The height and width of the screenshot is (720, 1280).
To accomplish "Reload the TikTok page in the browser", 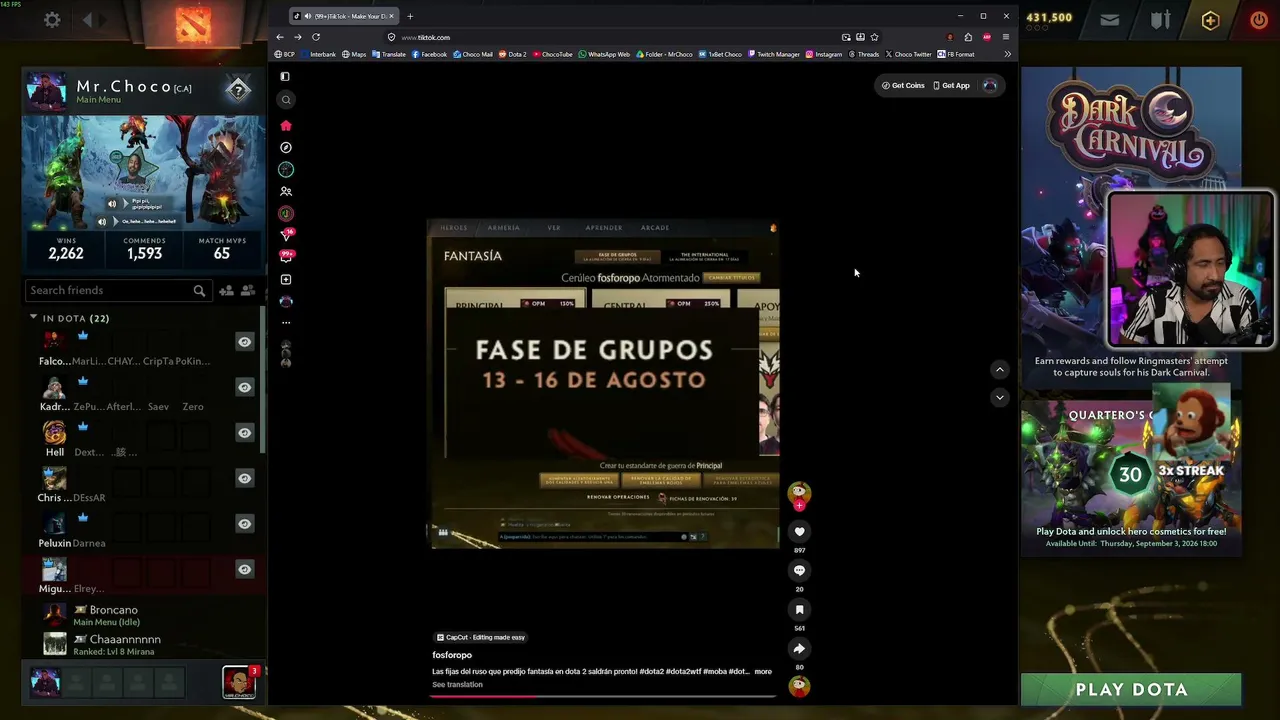I will click(x=316, y=37).
